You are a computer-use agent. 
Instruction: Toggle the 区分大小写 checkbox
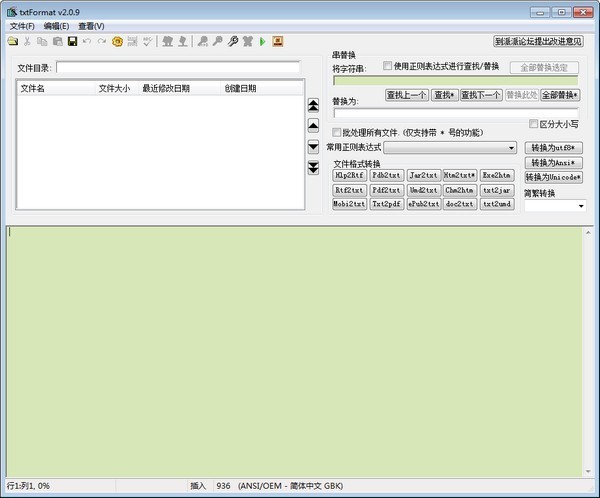tap(534, 124)
